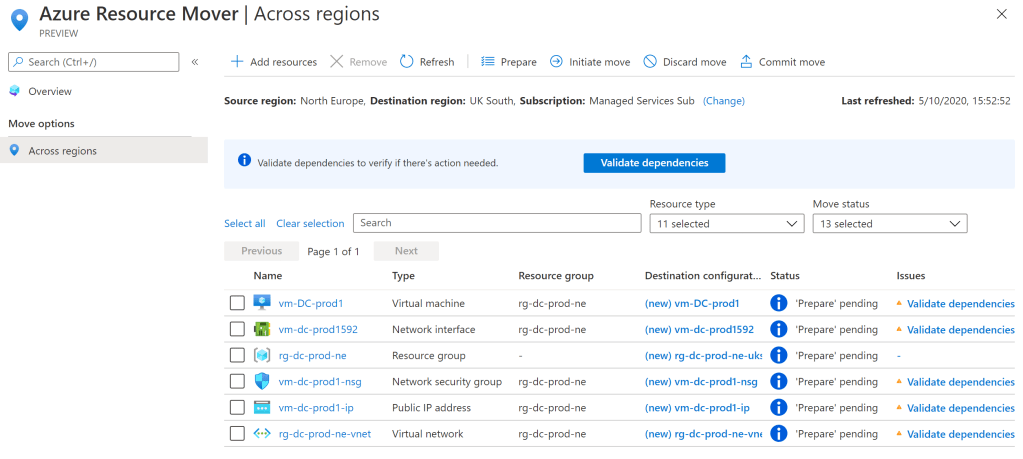
Task: Open Overview in the left menu
Action: click(x=49, y=91)
